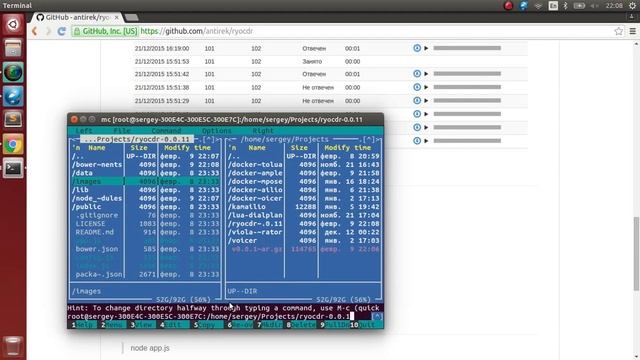
Task: Sort left panel by Modify time column
Action: pos(187,148)
